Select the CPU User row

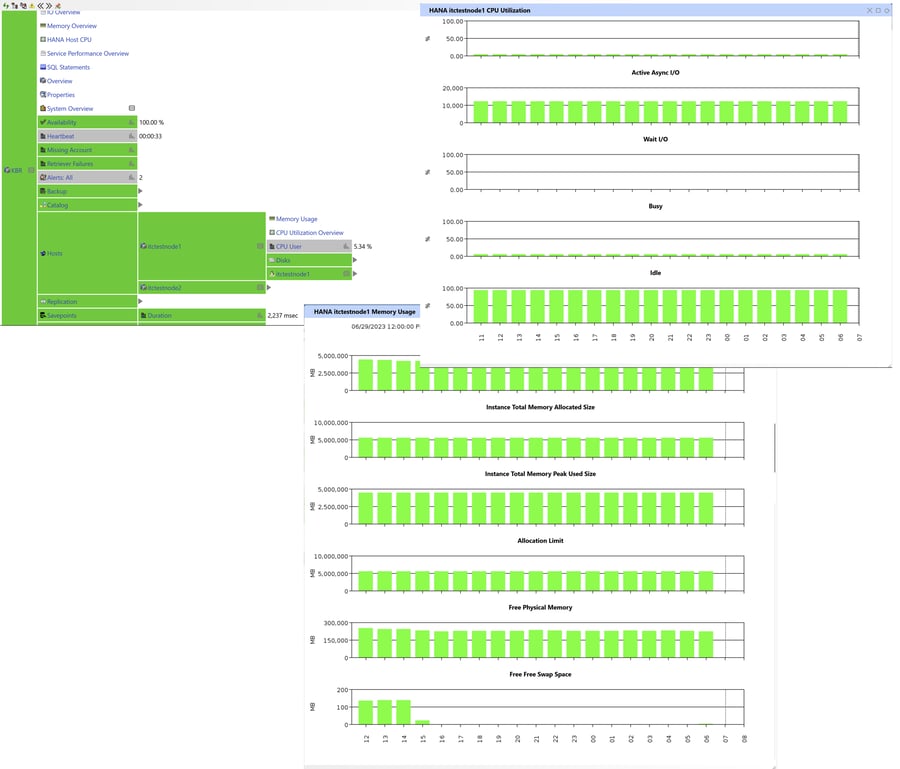(309, 246)
